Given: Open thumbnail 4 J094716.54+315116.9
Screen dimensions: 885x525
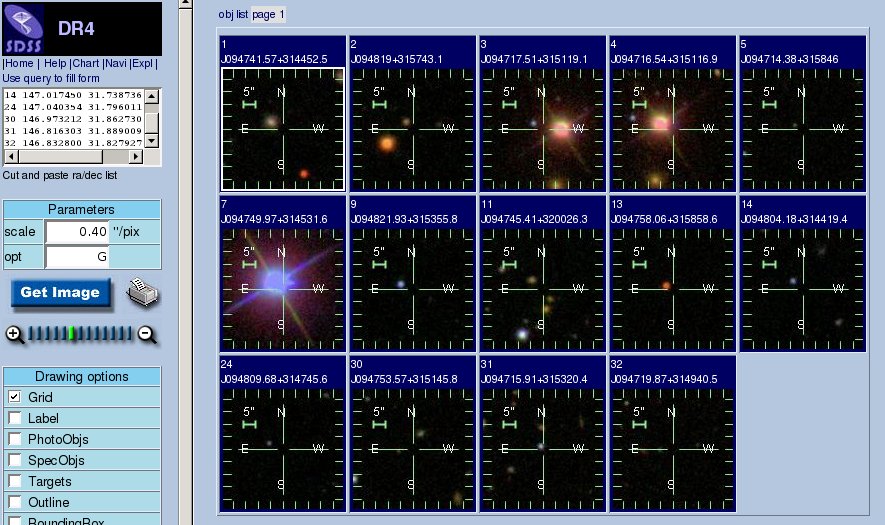Looking at the screenshot, I should click(672, 130).
